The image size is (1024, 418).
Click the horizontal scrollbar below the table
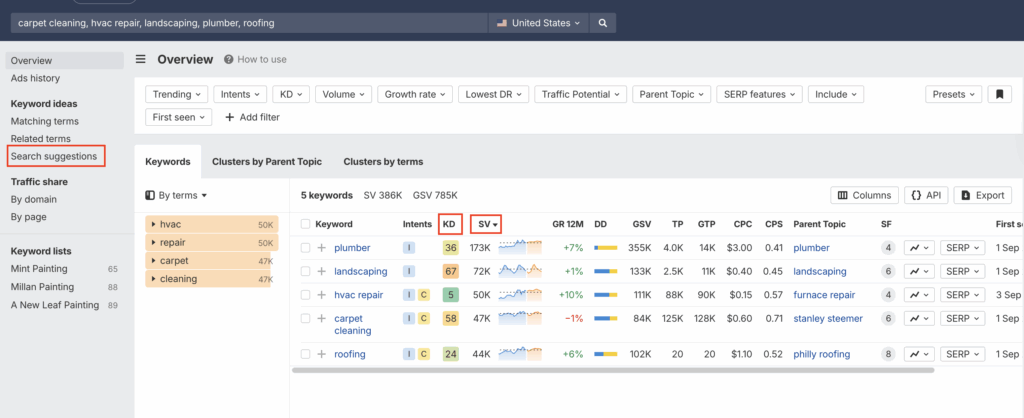pos(612,369)
